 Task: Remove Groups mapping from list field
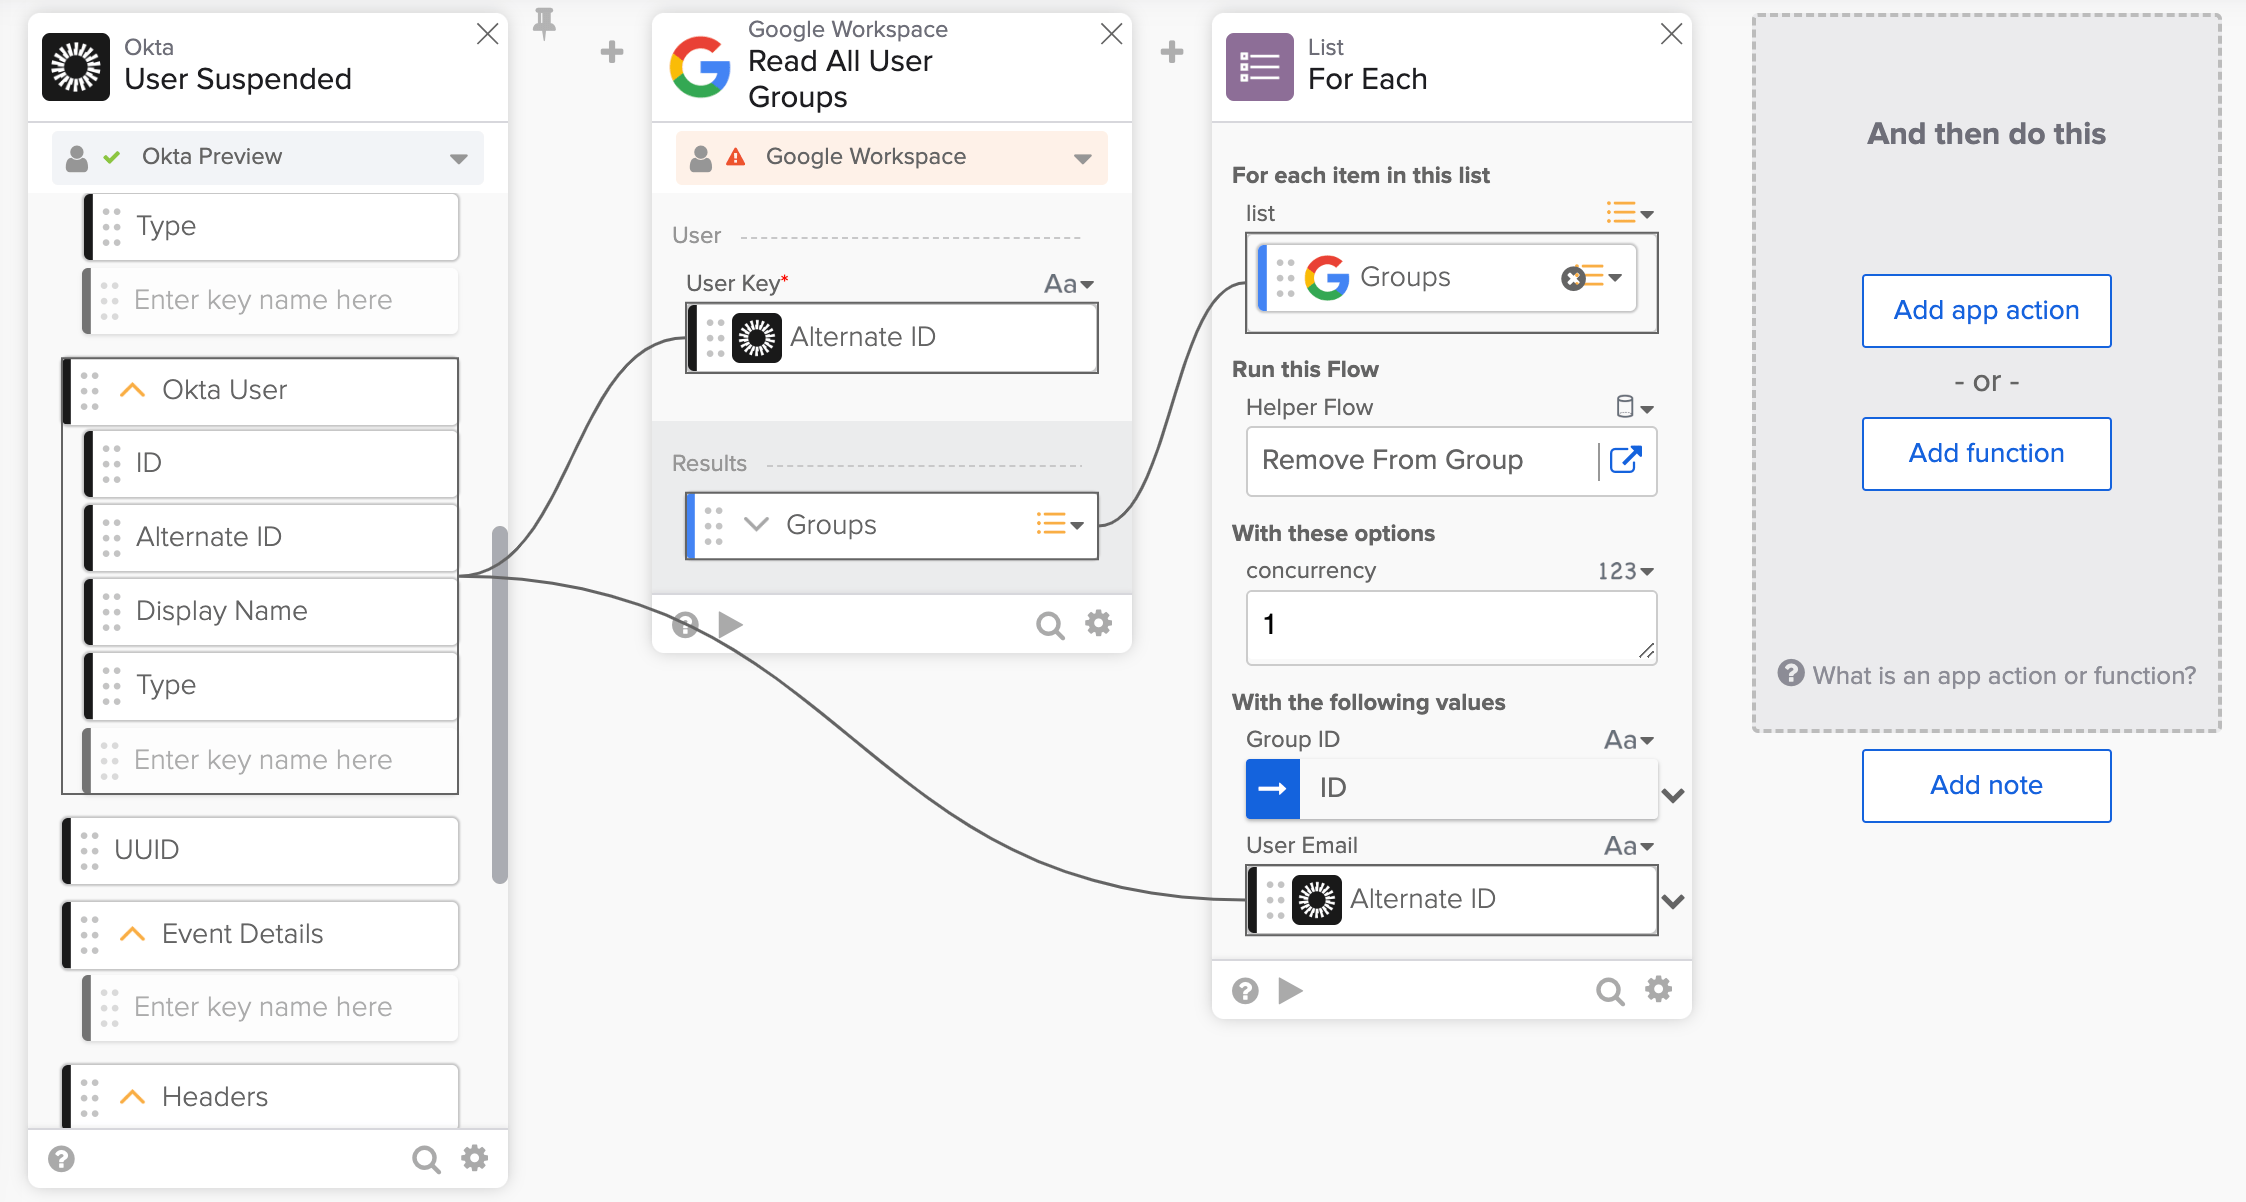[1573, 278]
